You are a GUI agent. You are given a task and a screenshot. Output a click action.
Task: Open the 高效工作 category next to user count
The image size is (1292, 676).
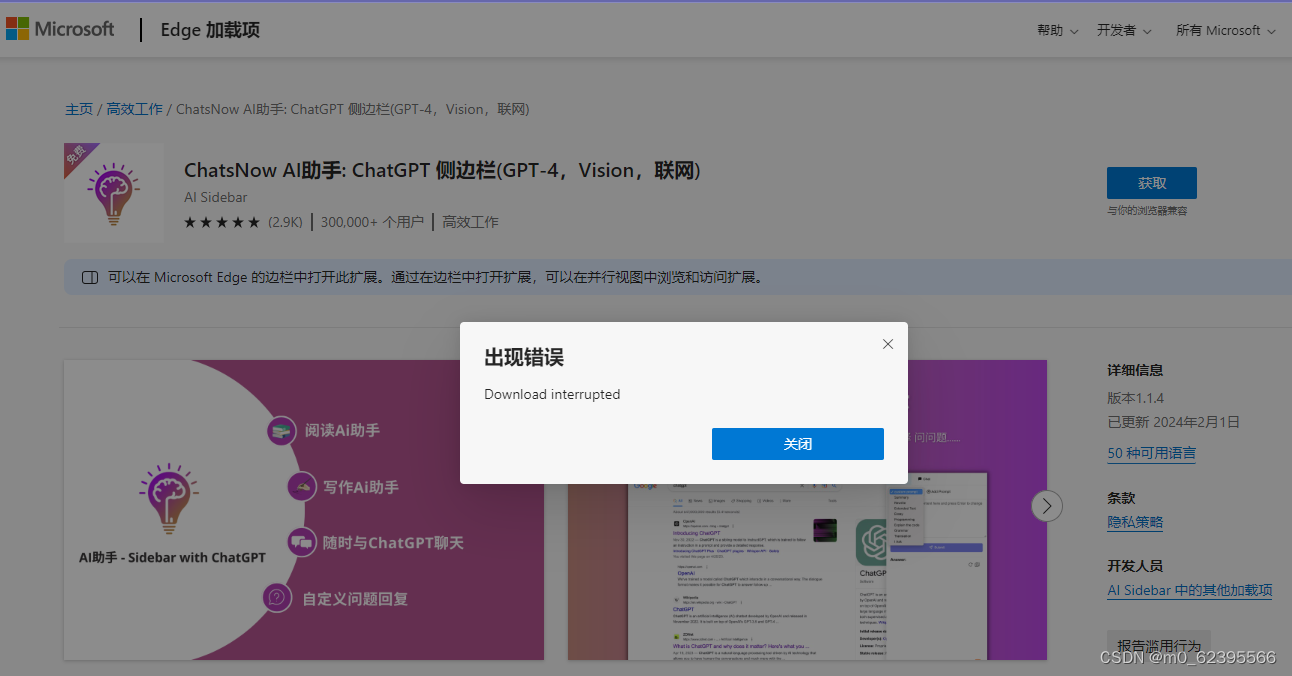(470, 222)
